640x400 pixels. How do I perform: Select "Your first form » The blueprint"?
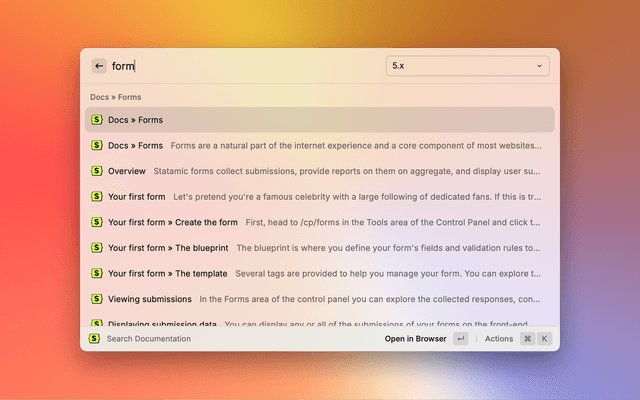click(x=319, y=248)
